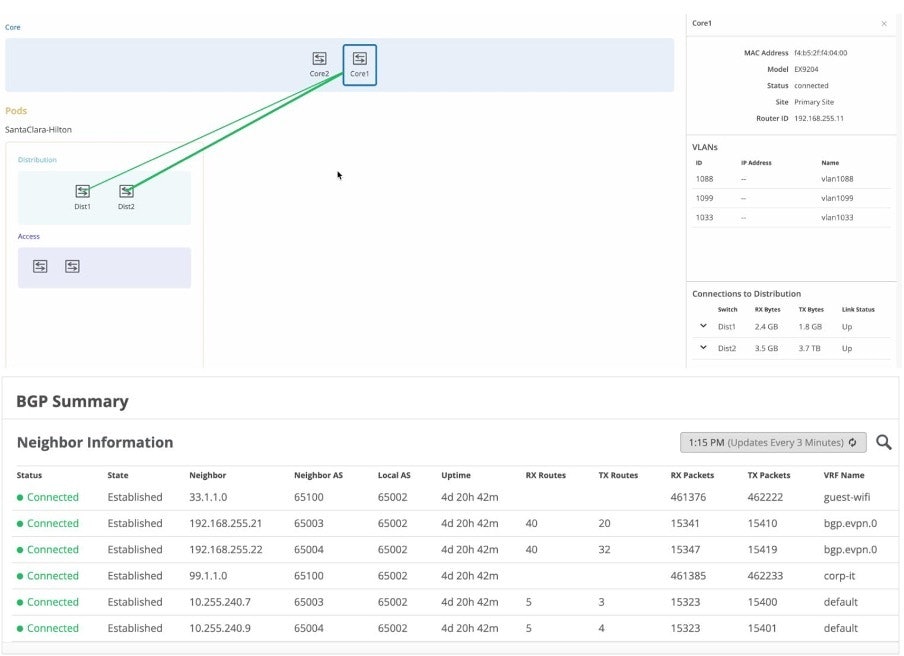Open search in Neighbor Information

coord(883,442)
